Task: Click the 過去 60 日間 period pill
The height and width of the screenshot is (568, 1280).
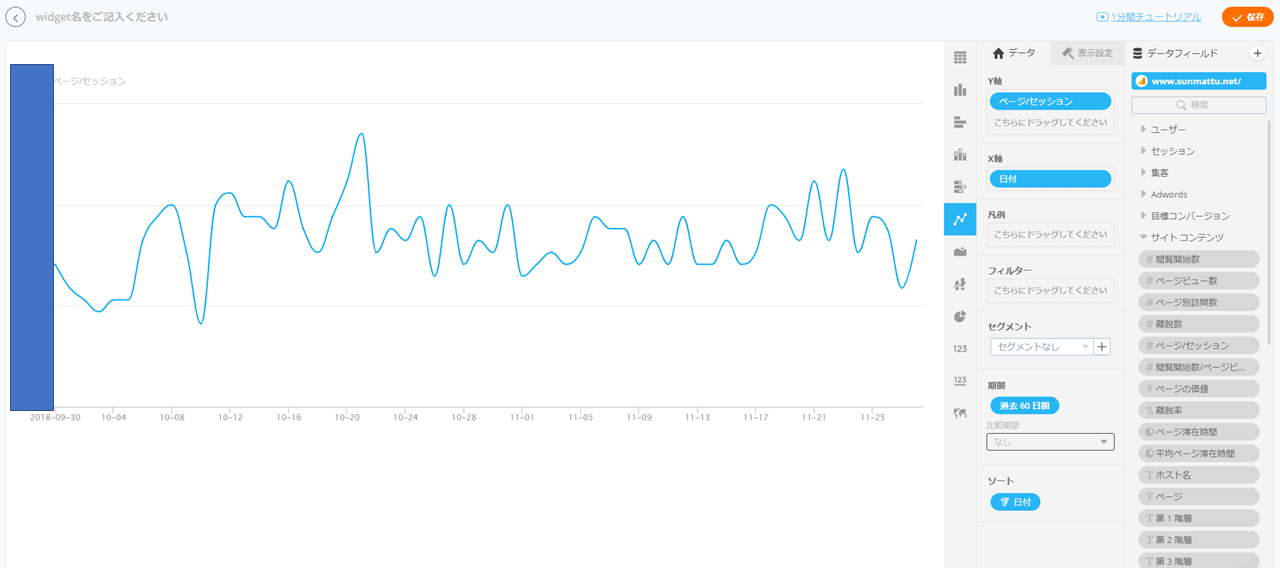Action: 1025,406
